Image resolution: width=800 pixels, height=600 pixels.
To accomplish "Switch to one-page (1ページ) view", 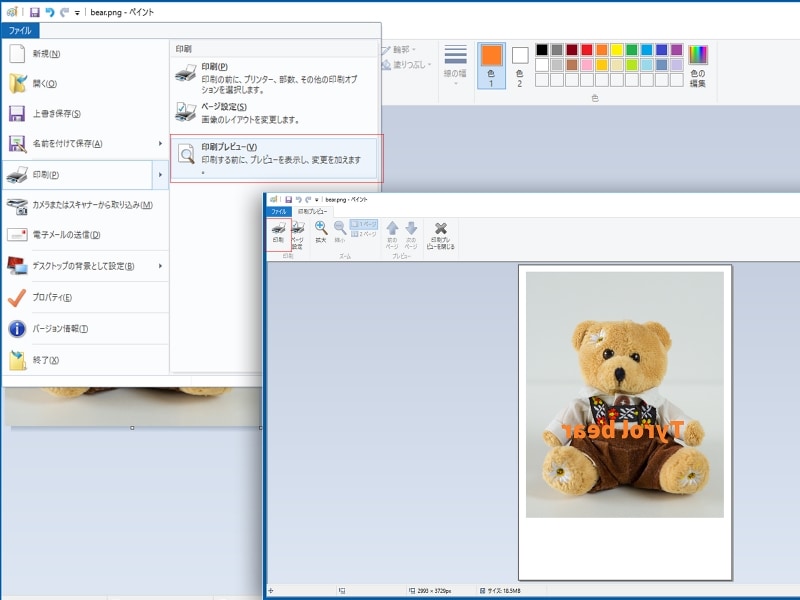I will [x=364, y=224].
